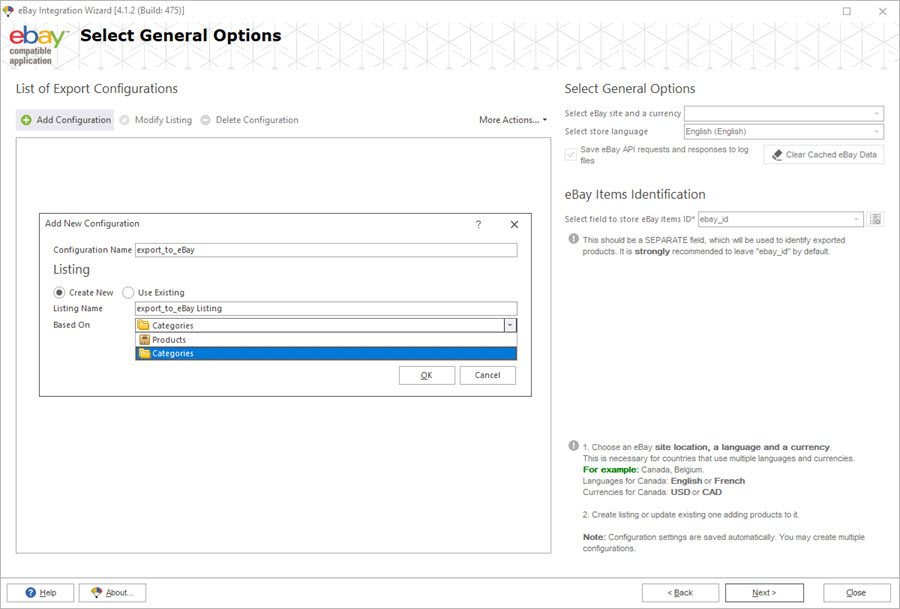Click the Select store language label
This screenshot has height=609, width=900.
pos(606,131)
